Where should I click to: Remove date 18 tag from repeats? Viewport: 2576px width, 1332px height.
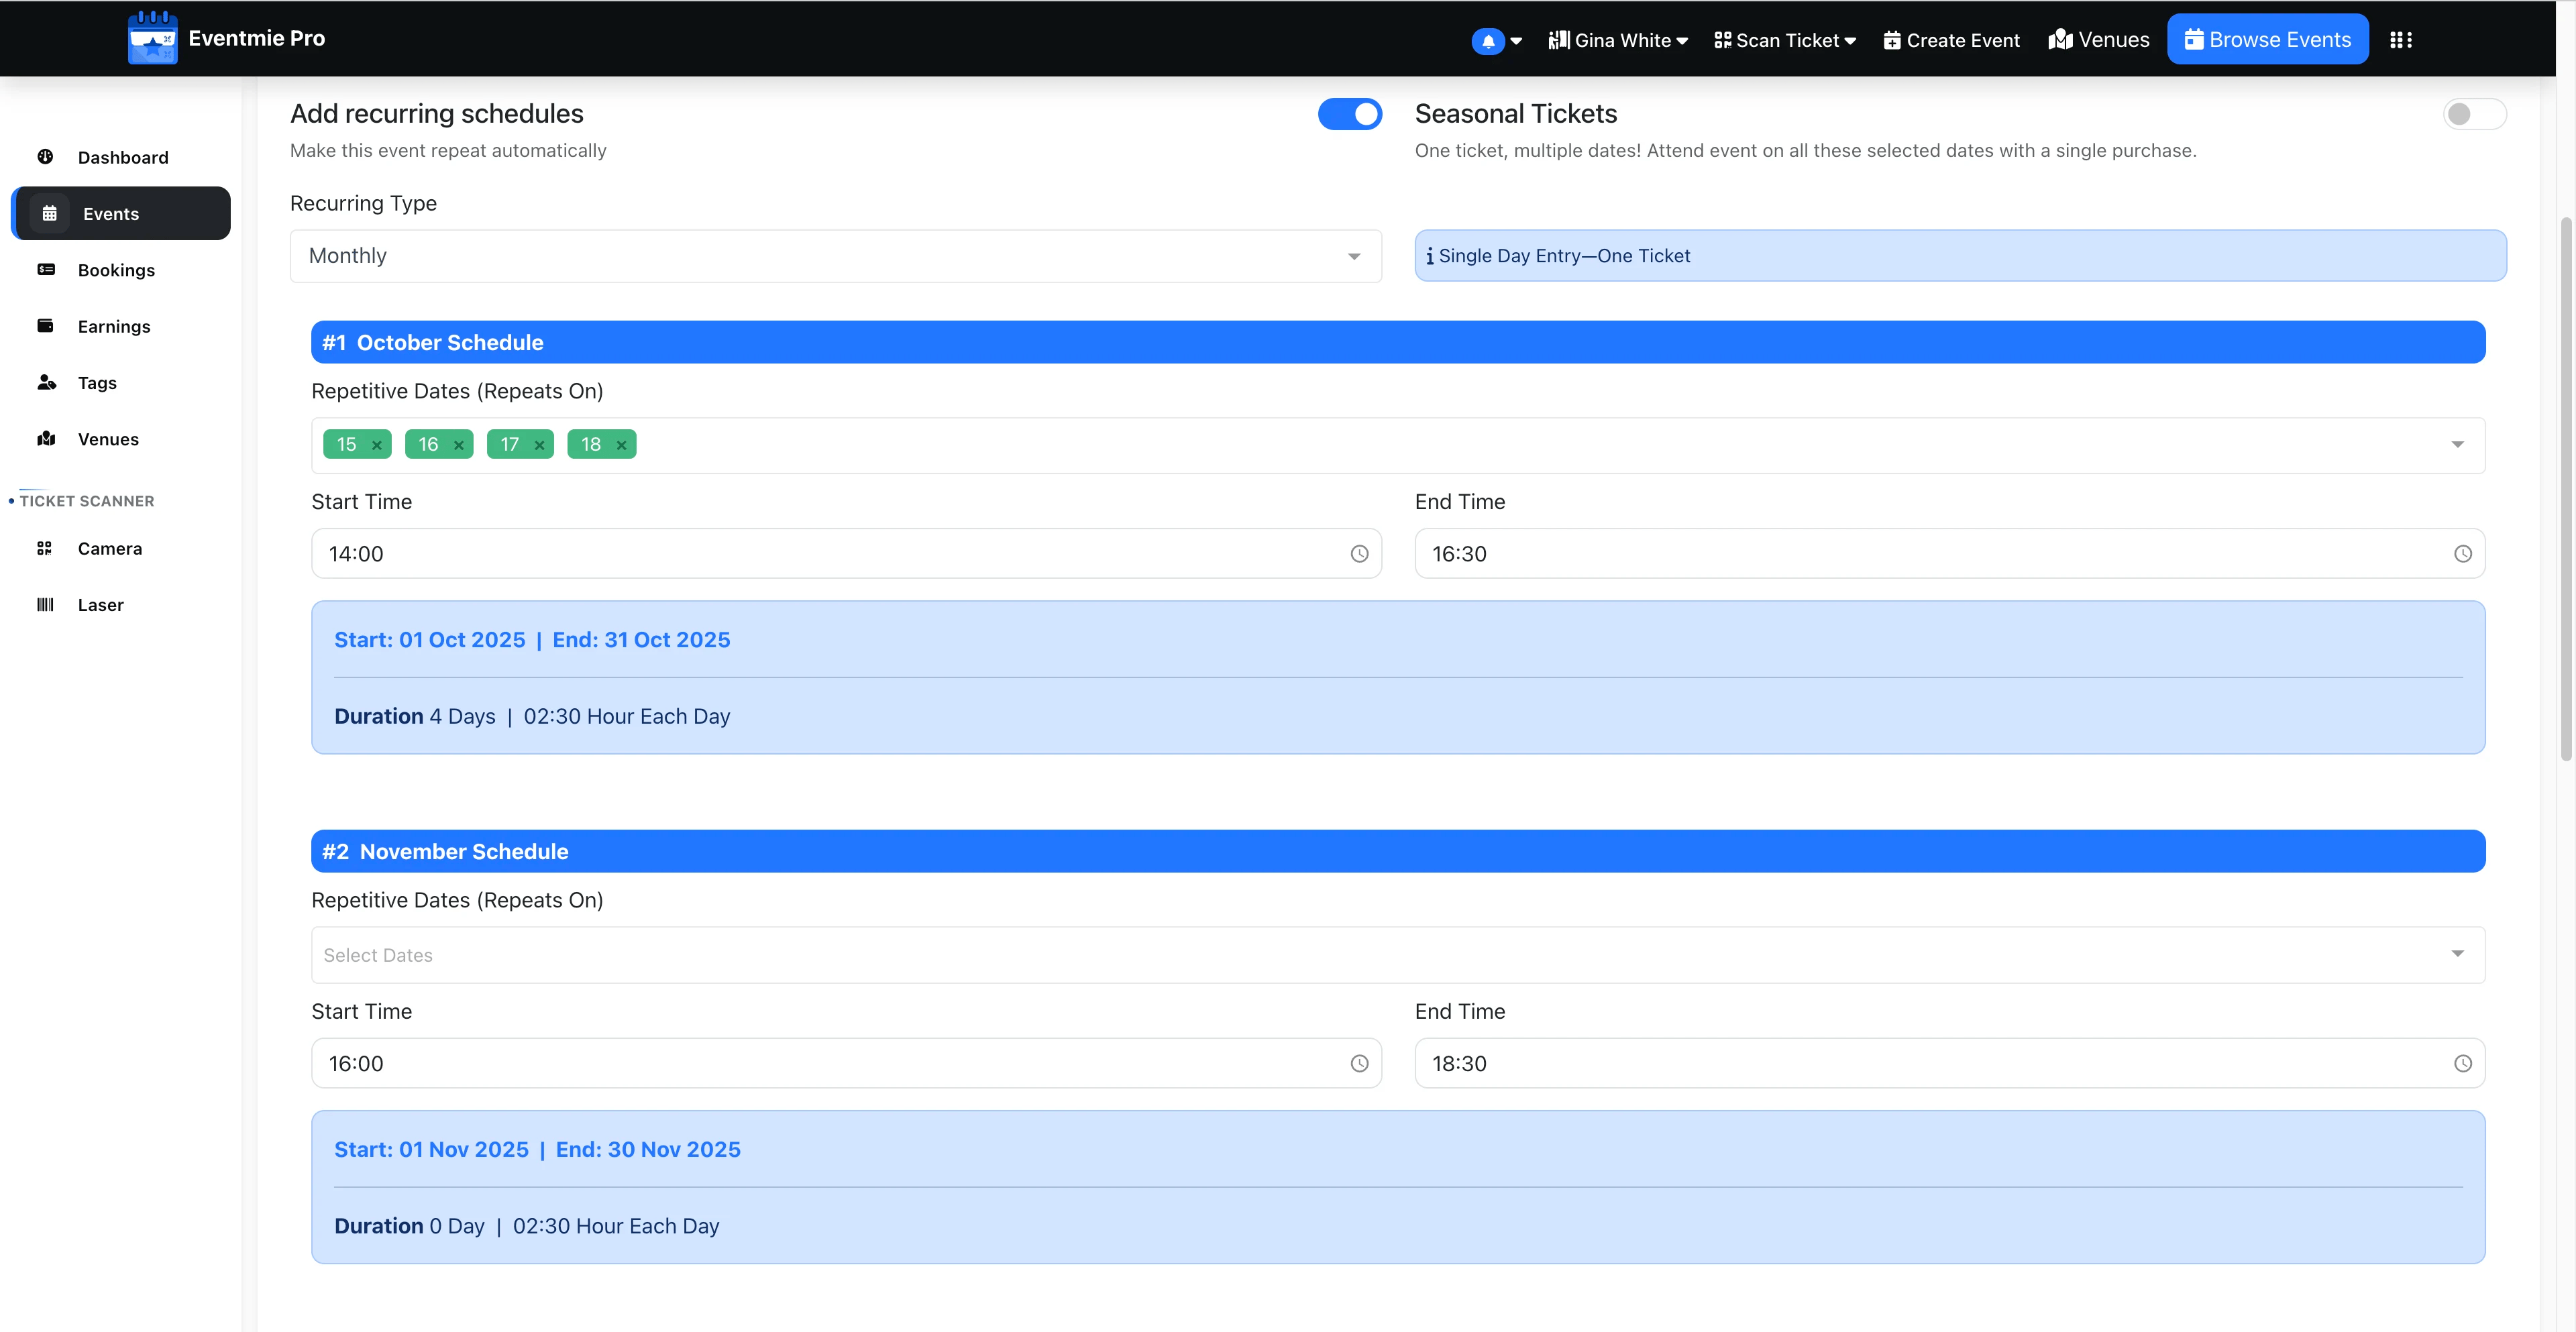[621, 445]
